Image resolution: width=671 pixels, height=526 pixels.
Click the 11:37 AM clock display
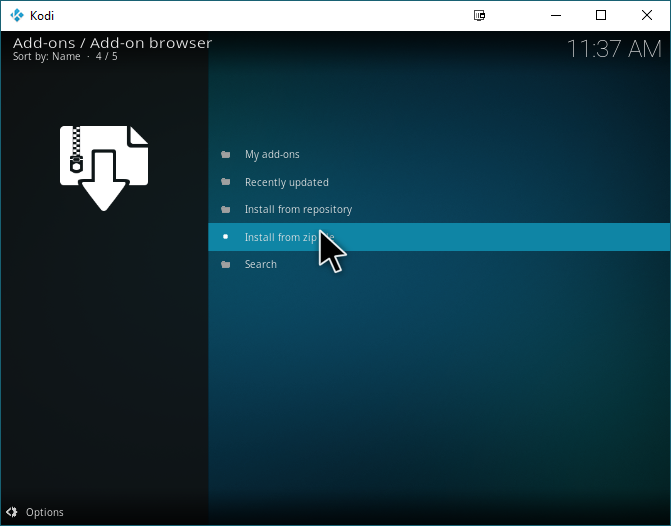(614, 49)
